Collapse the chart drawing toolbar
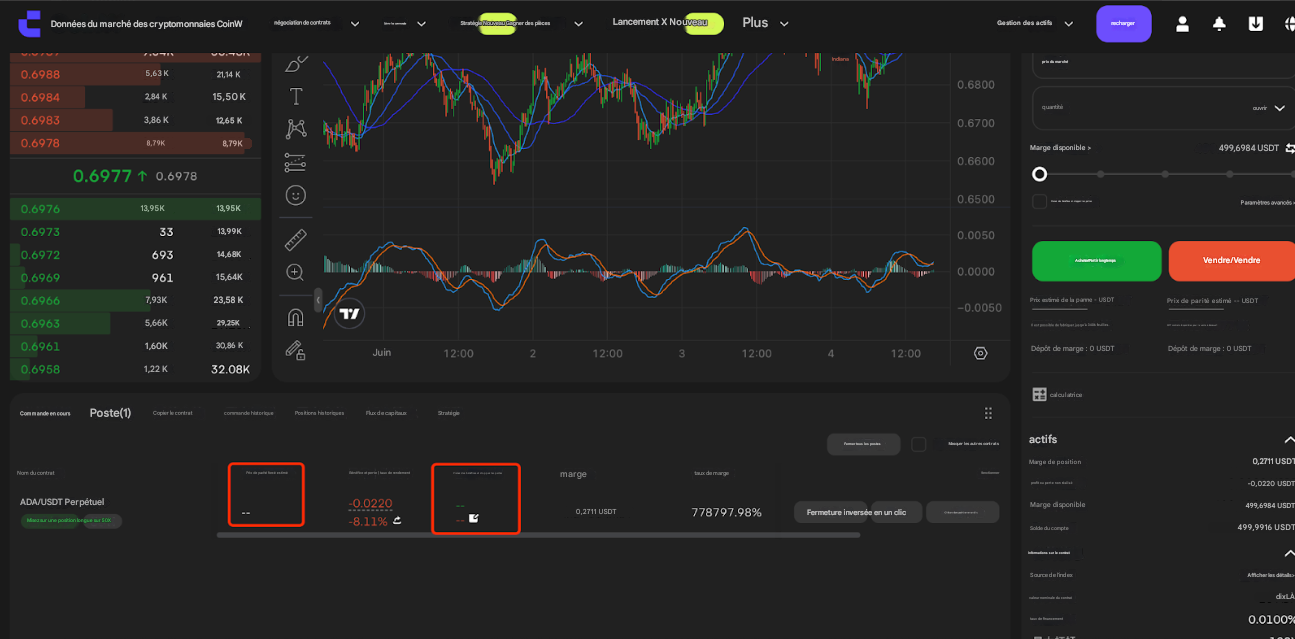The width and height of the screenshot is (1295, 639). click(318, 299)
